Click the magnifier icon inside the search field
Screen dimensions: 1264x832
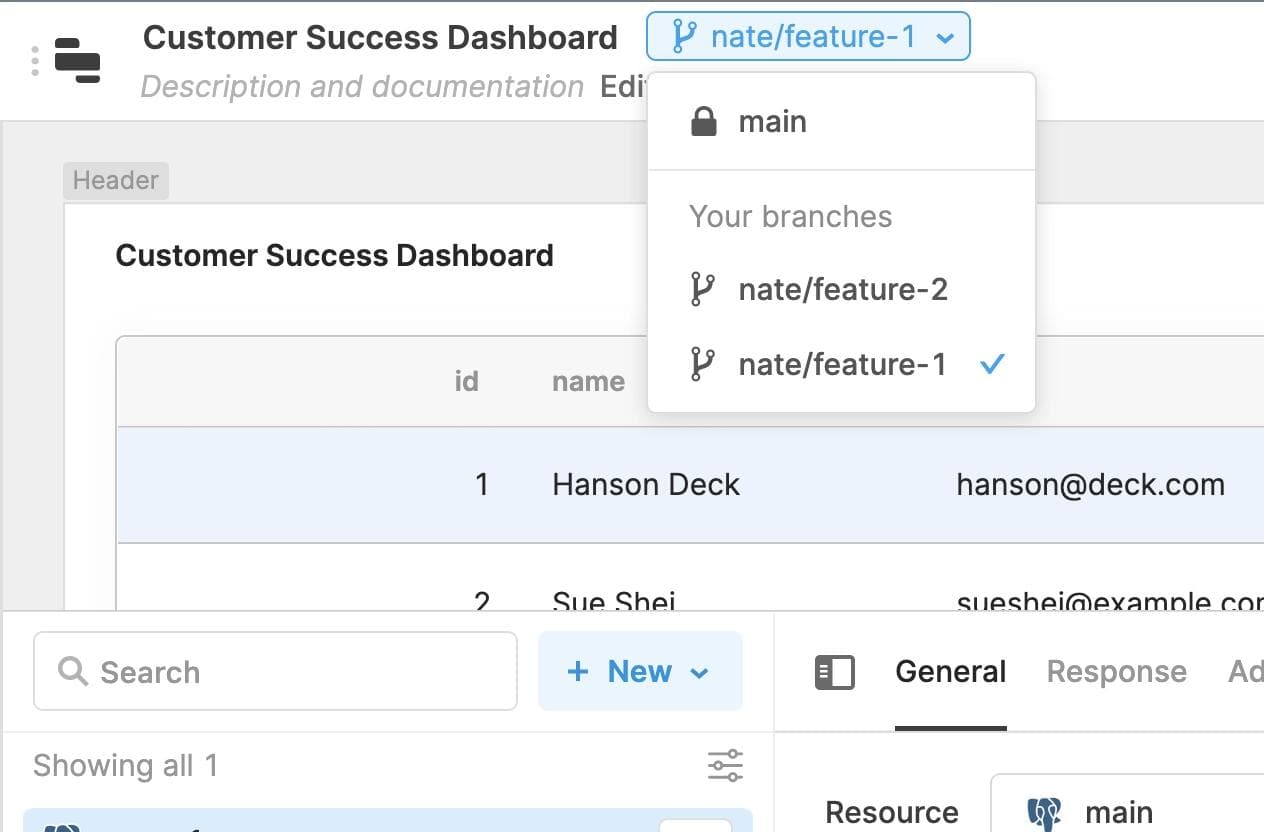tap(71, 672)
